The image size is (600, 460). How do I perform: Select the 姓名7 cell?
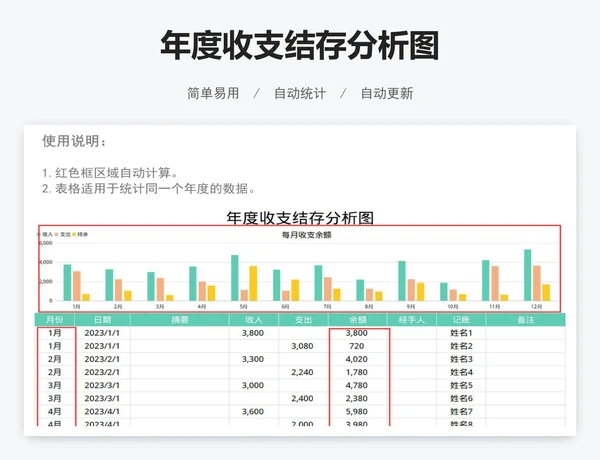[461, 411]
